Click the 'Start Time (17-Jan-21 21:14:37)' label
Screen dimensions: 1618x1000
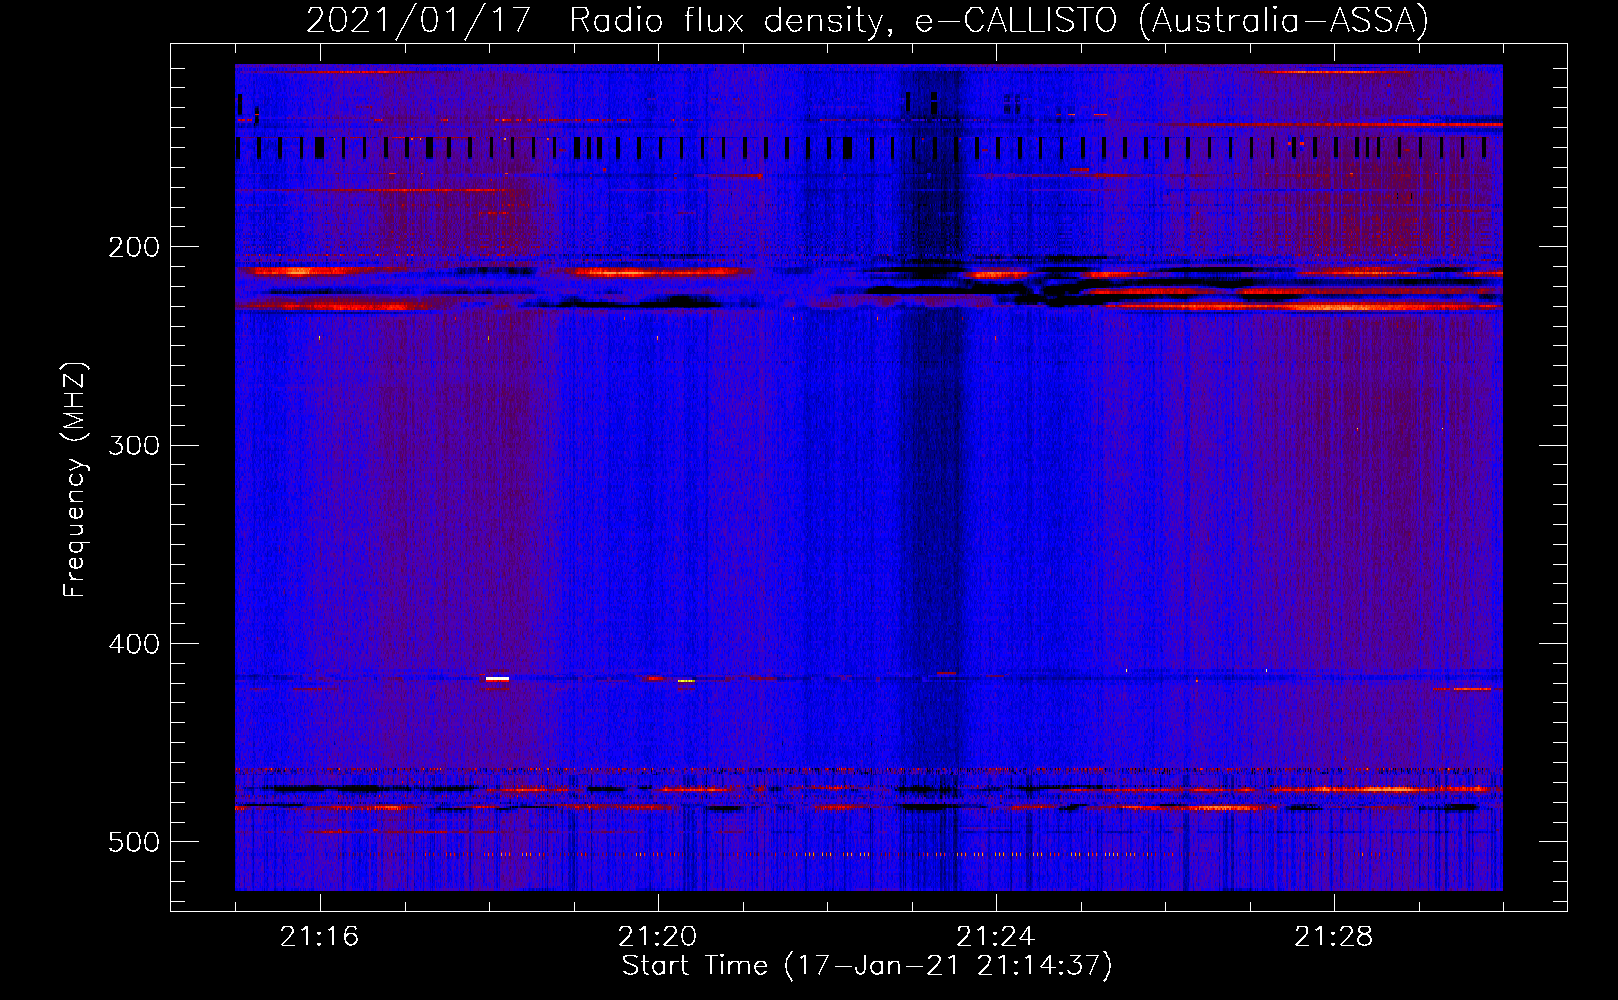coord(867,966)
